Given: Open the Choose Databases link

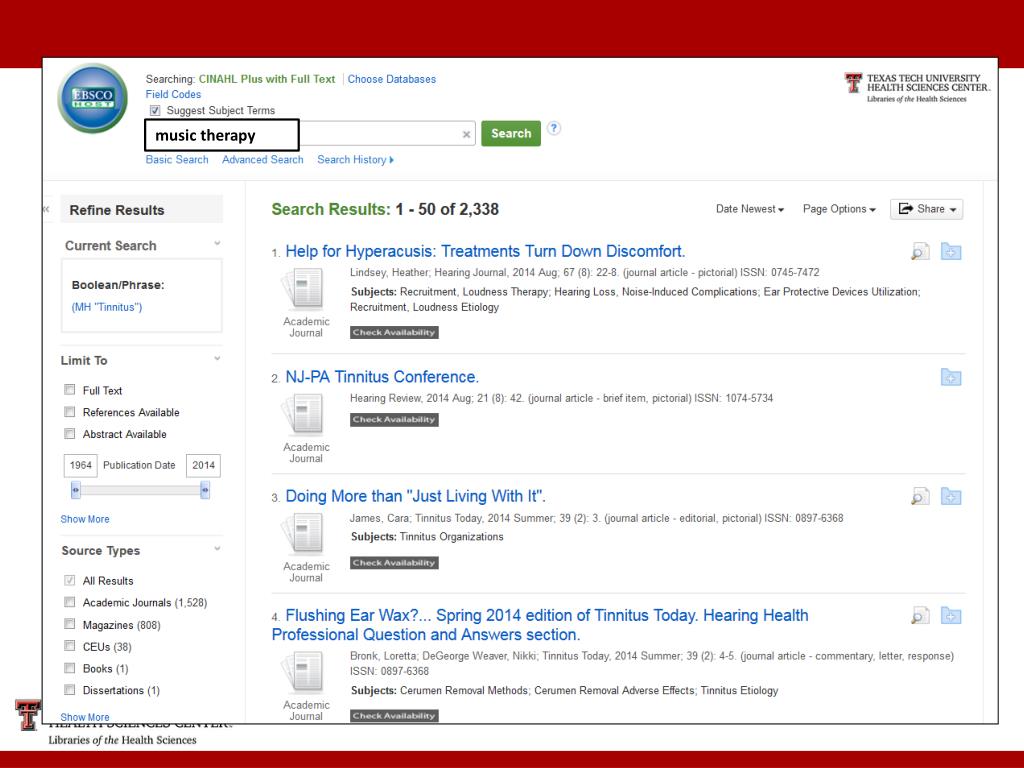Looking at the screenshot, I should [x=391, y=79].
